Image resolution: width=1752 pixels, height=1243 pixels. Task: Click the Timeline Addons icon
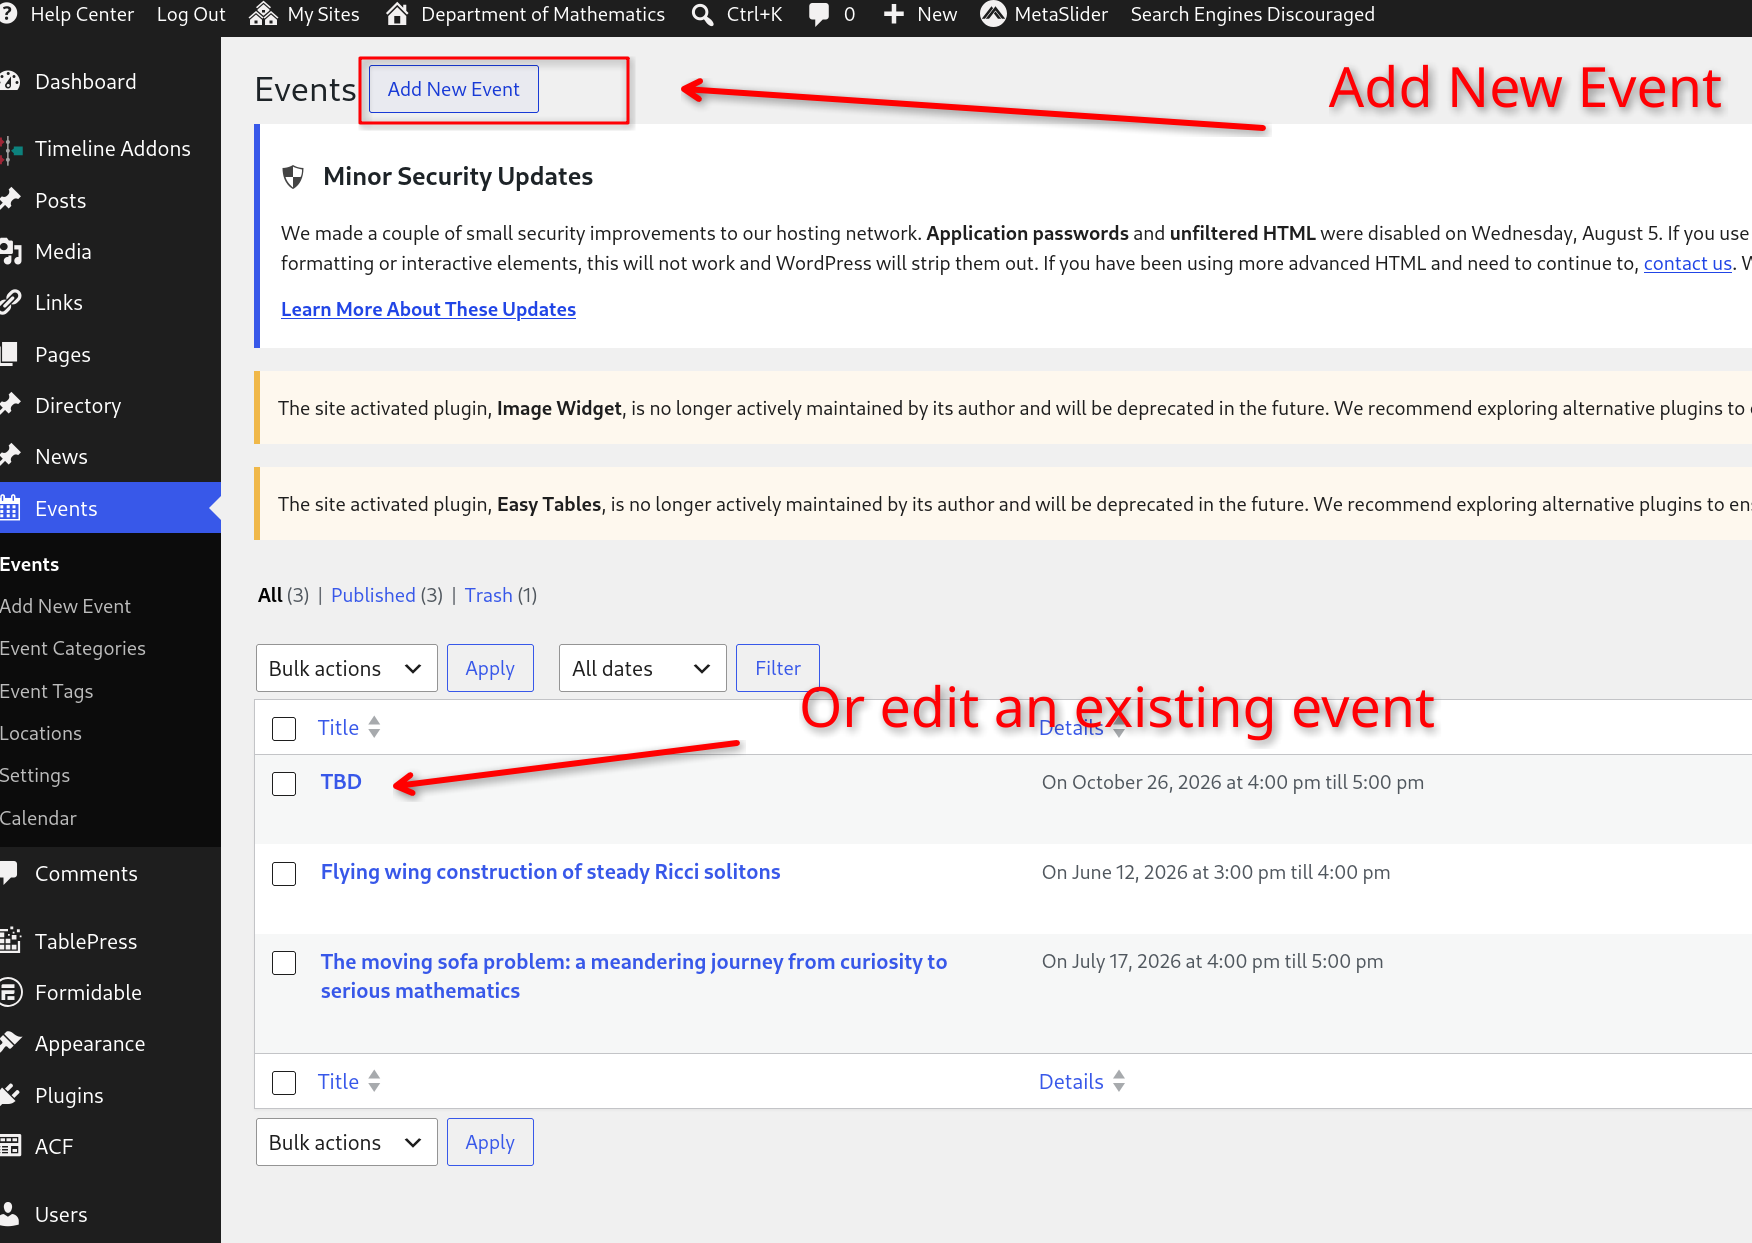tap(11, 149)
